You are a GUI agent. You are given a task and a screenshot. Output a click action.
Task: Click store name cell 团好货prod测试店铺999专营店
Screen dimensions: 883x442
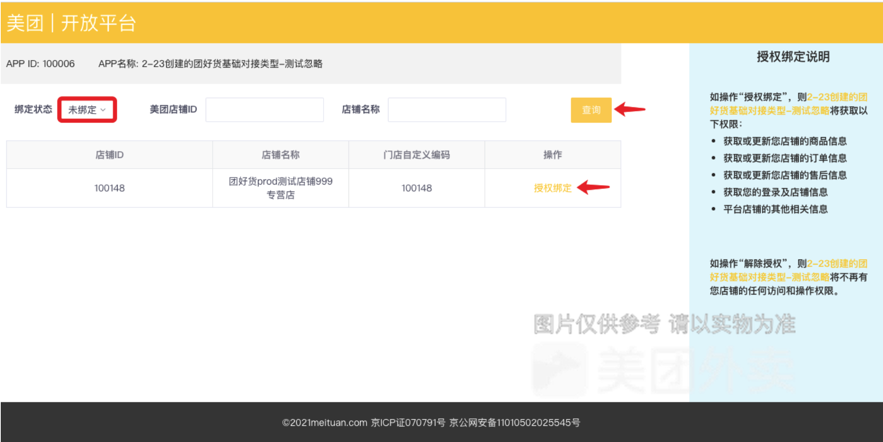280,188
